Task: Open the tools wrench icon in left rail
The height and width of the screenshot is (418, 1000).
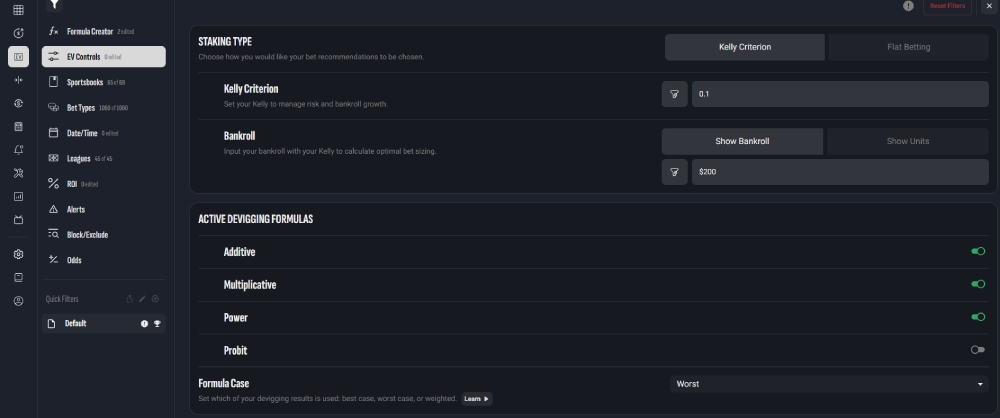Action: point(18,173)
